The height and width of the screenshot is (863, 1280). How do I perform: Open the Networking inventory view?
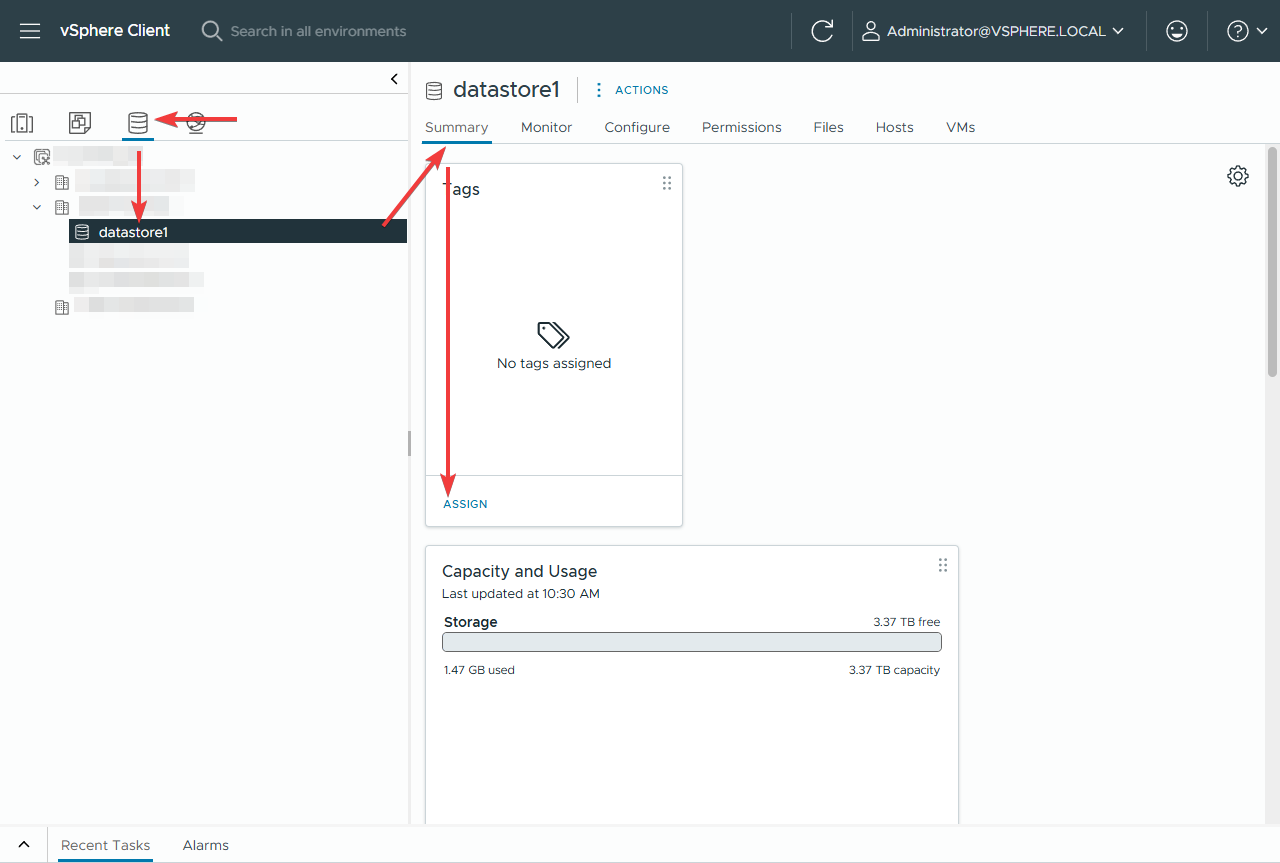pos(196,123)
